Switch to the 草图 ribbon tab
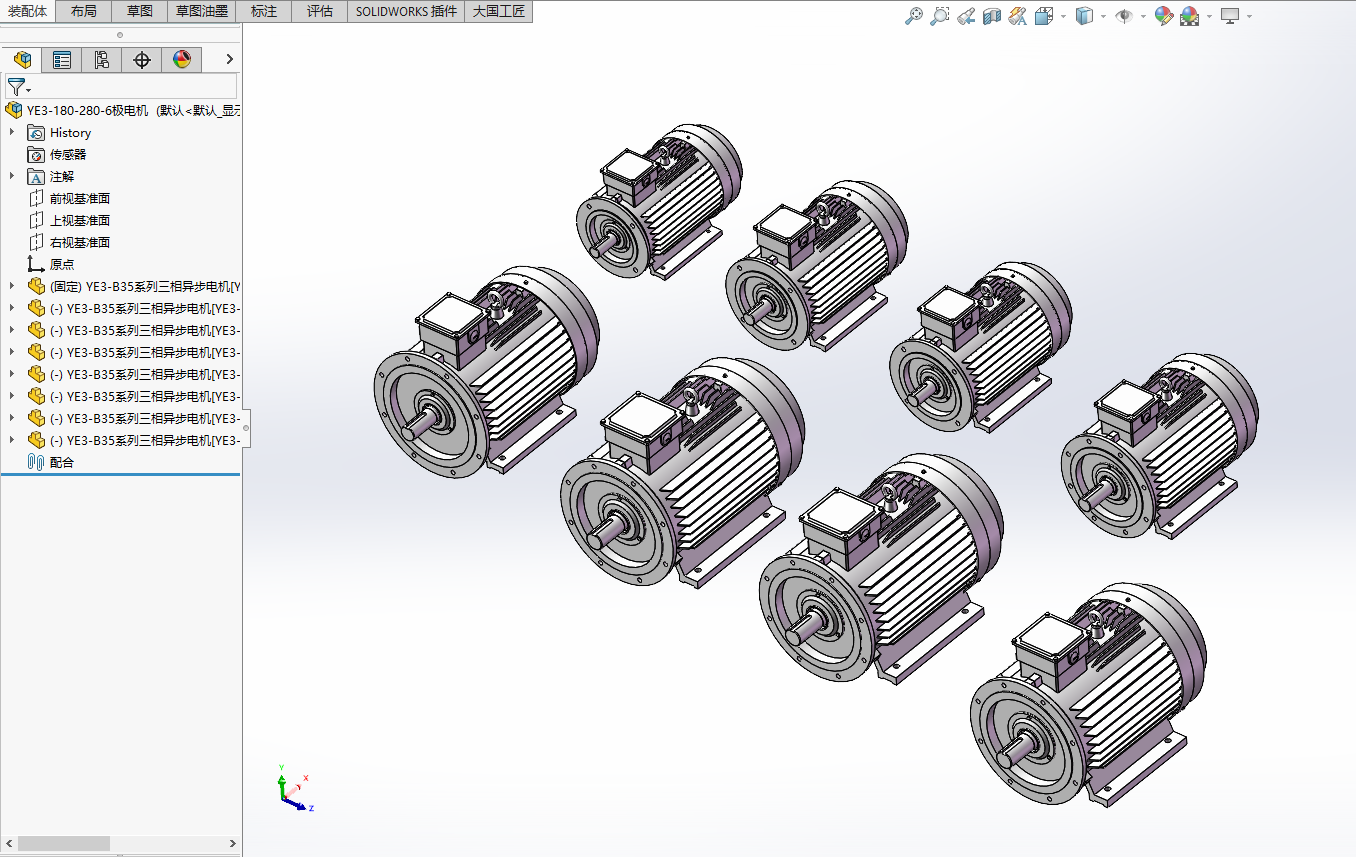The image size is (1356, 857). [x=140, y=11]
